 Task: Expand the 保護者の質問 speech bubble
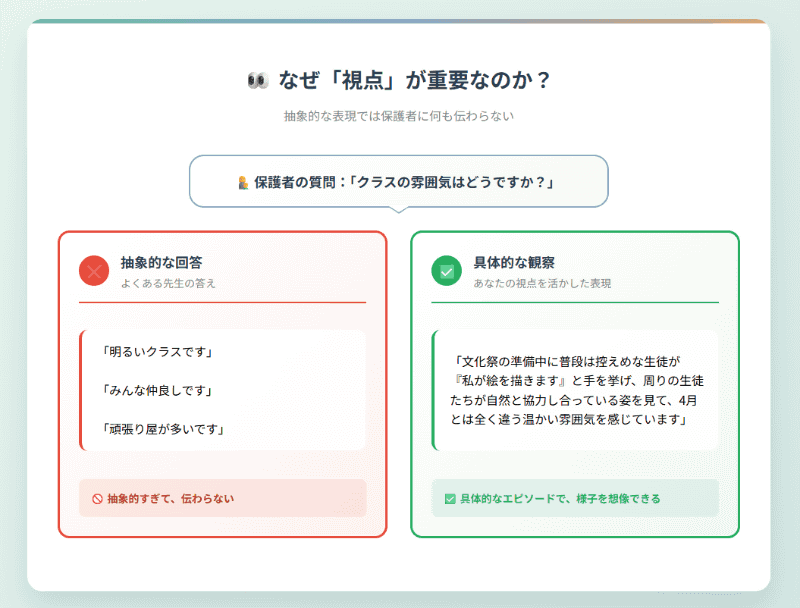[400, 181]
